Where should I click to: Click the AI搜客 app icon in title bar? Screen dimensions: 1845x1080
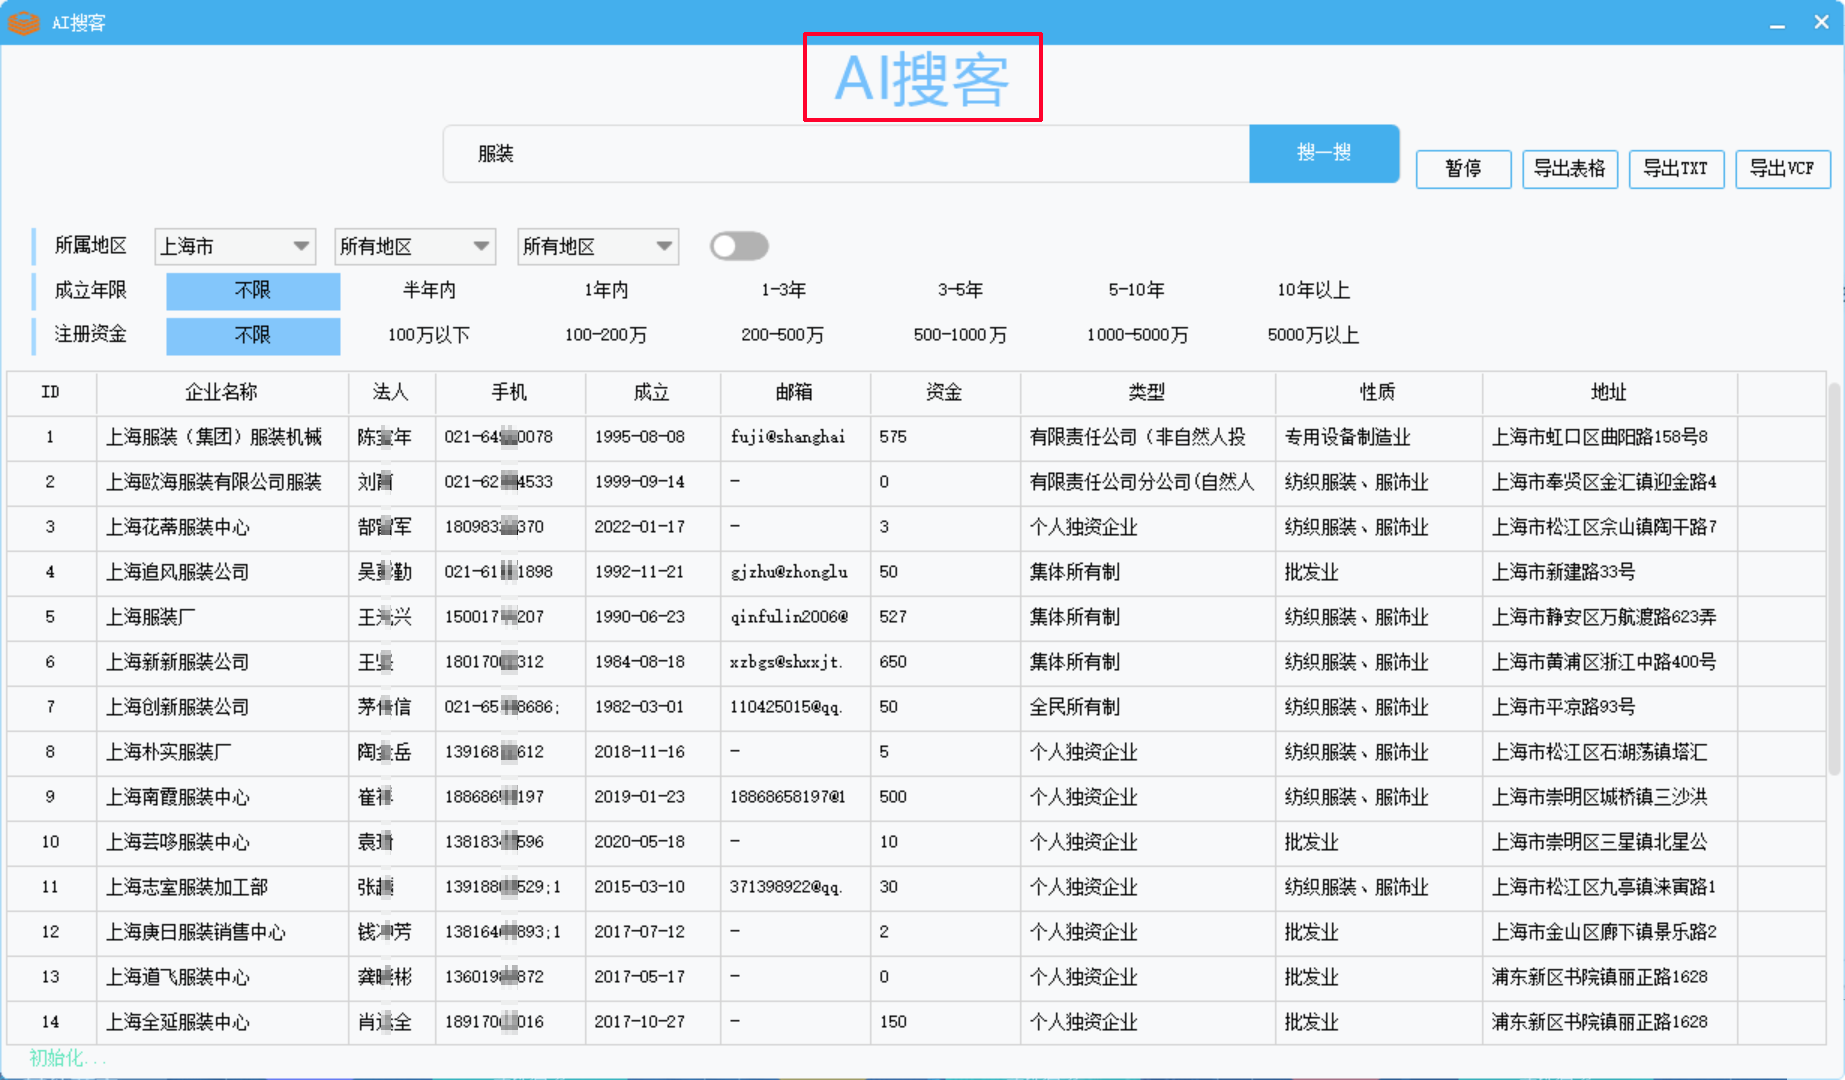click(23, 22)
